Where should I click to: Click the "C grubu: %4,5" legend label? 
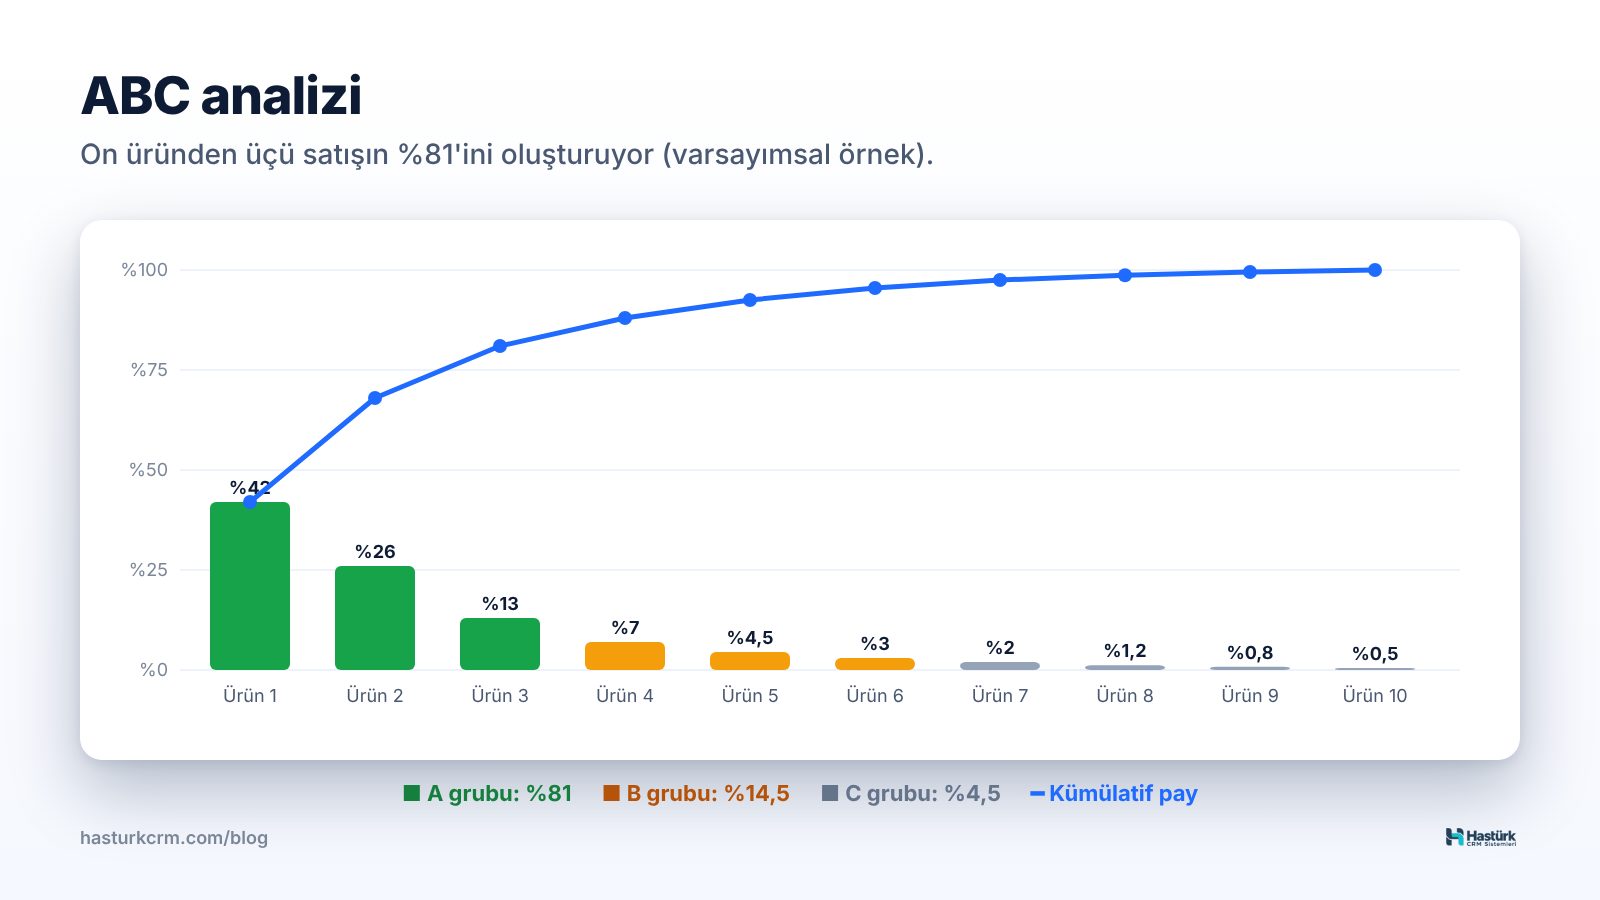pos(923,793)
